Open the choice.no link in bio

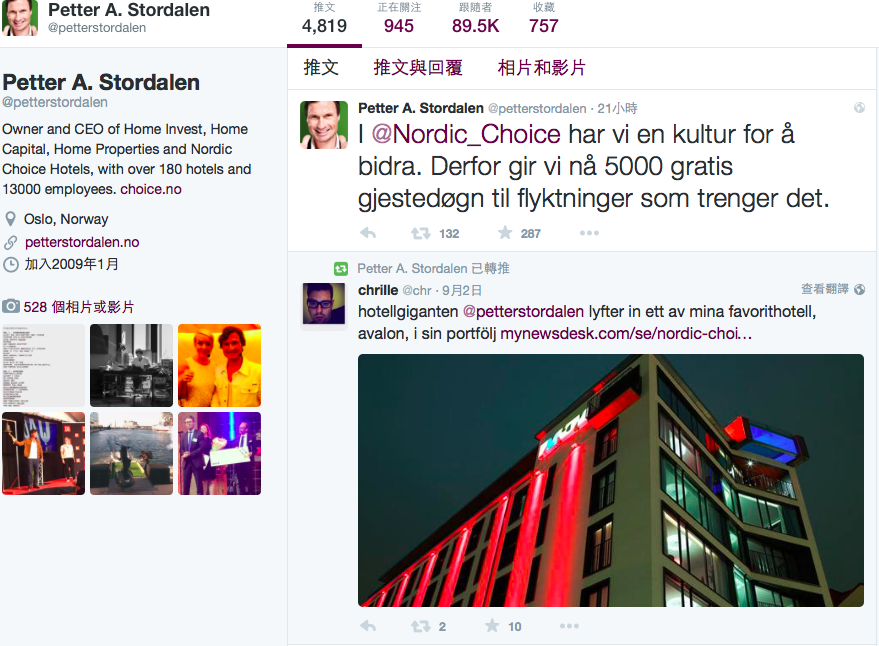(151, 189)
